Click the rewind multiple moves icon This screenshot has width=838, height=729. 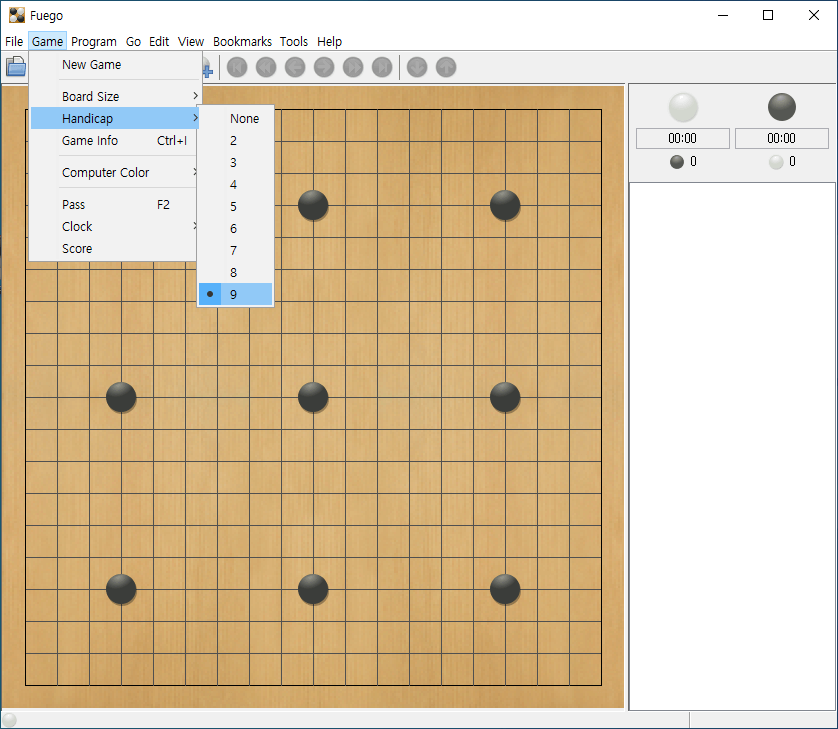[266, 67]
